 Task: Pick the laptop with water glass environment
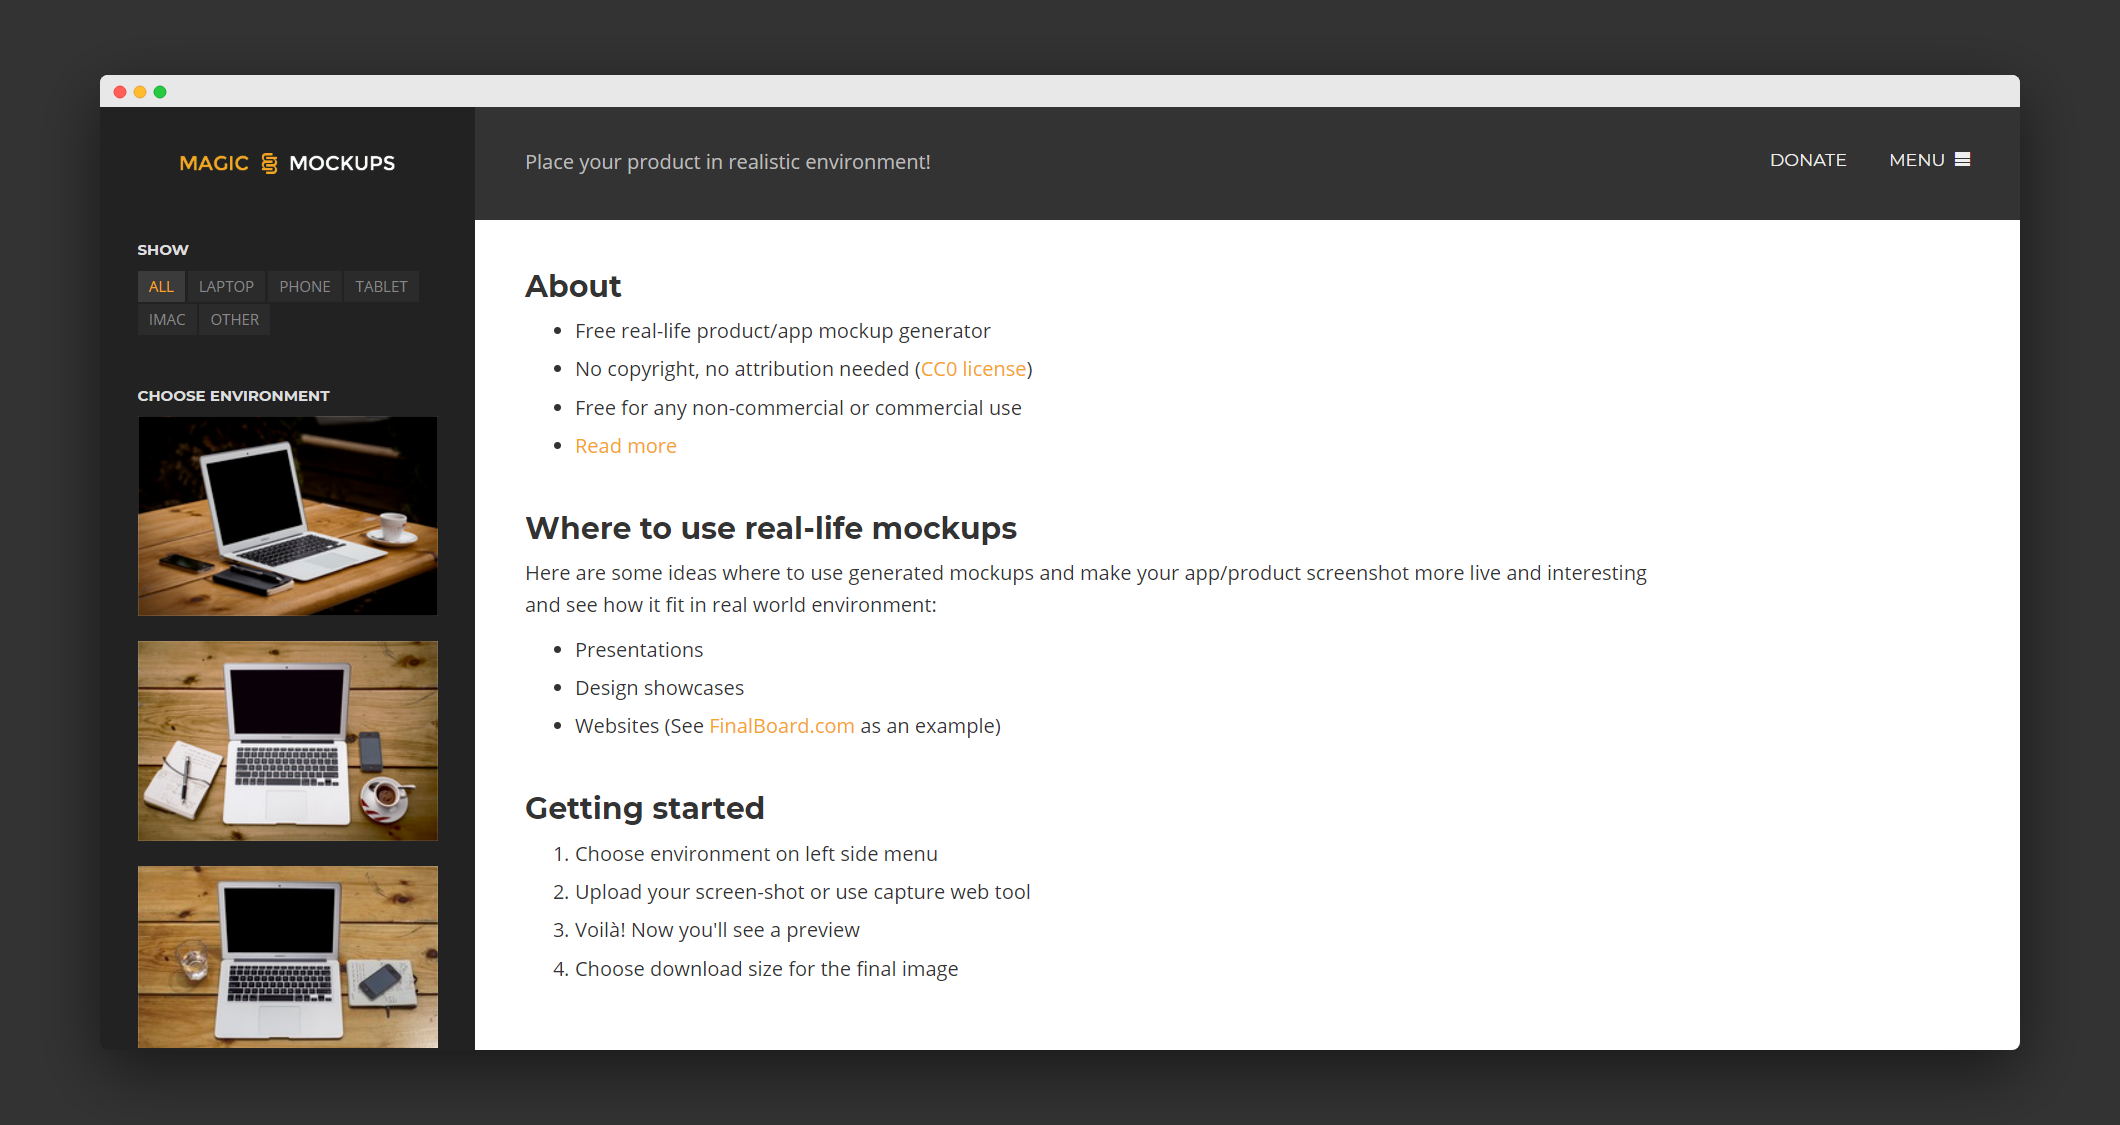[287, 956]
